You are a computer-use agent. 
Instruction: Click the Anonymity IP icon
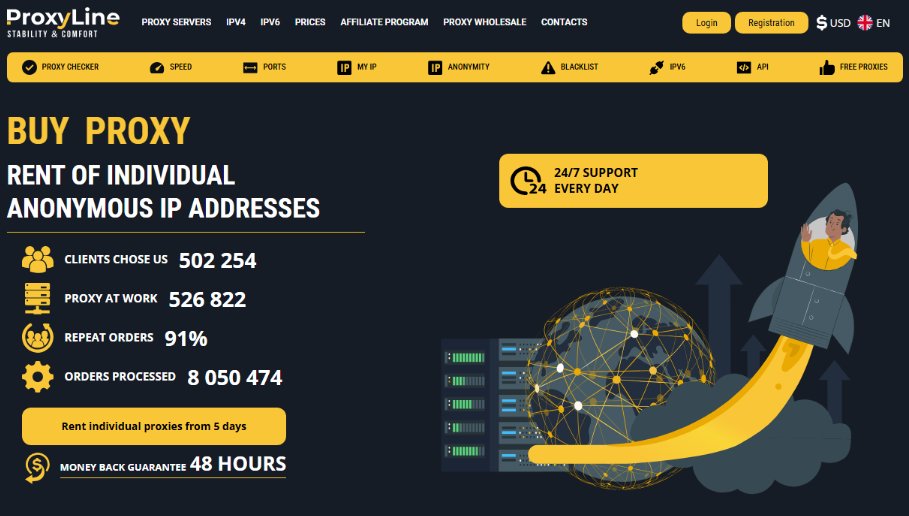[435, 68]
